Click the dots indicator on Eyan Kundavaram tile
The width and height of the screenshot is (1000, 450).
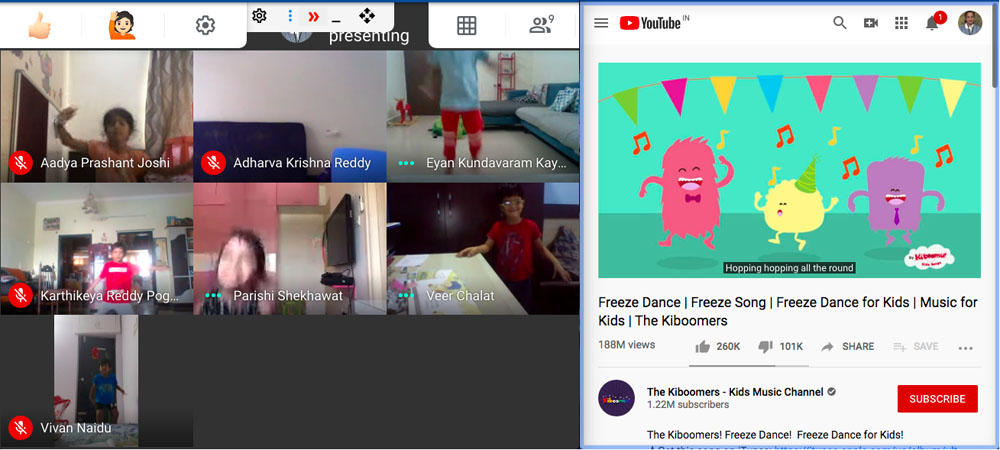tap(406, 163)
